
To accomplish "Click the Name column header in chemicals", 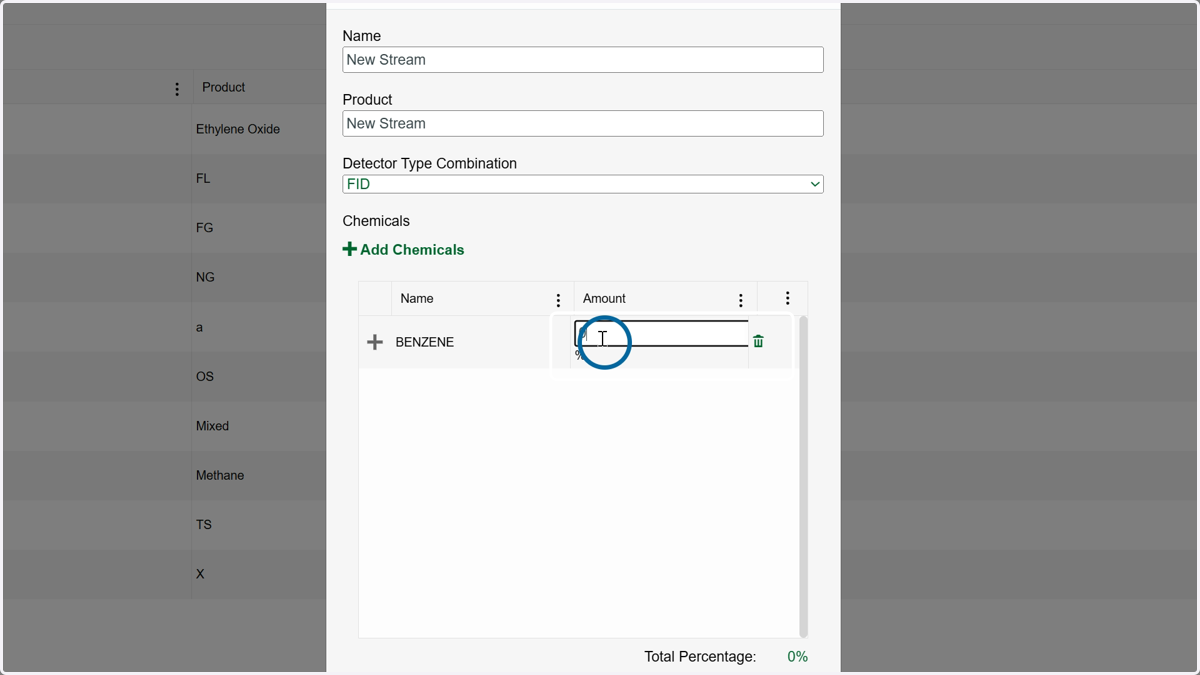I will pos(417,299).
